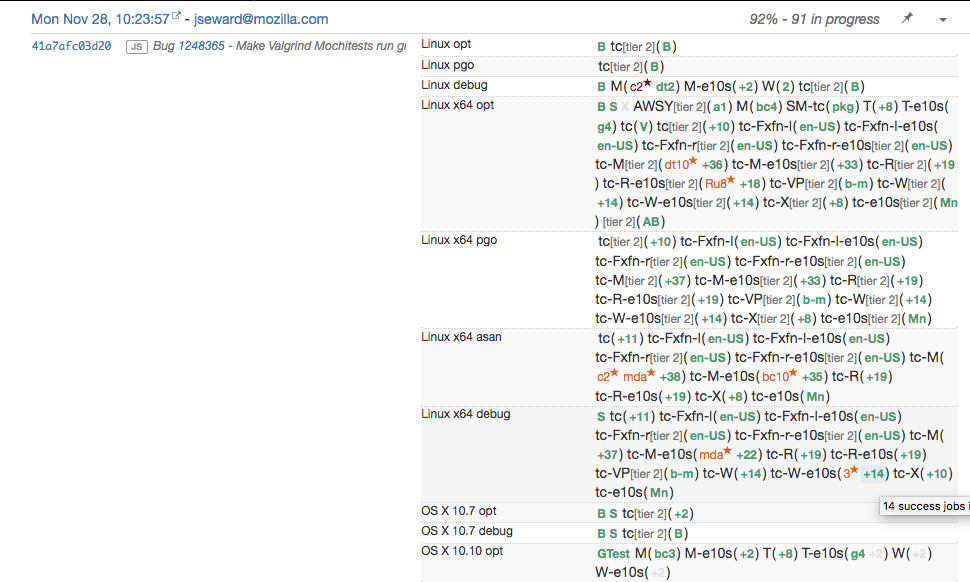This screenshot has height=582, width=970.
Task: Expand the +36 collapsed jobs group
Action: [713, 164]
